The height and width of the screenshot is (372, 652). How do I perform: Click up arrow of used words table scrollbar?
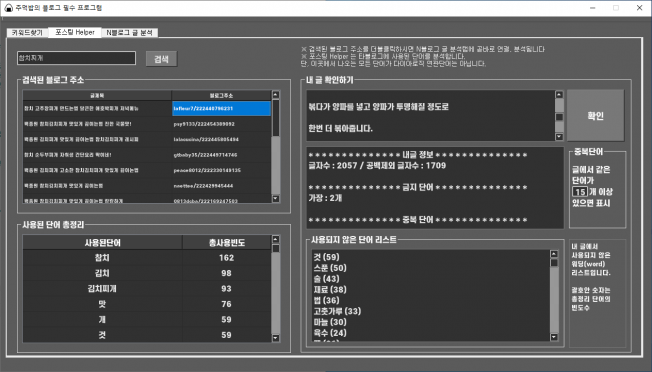pyautogui.click(x=276, y=239)
